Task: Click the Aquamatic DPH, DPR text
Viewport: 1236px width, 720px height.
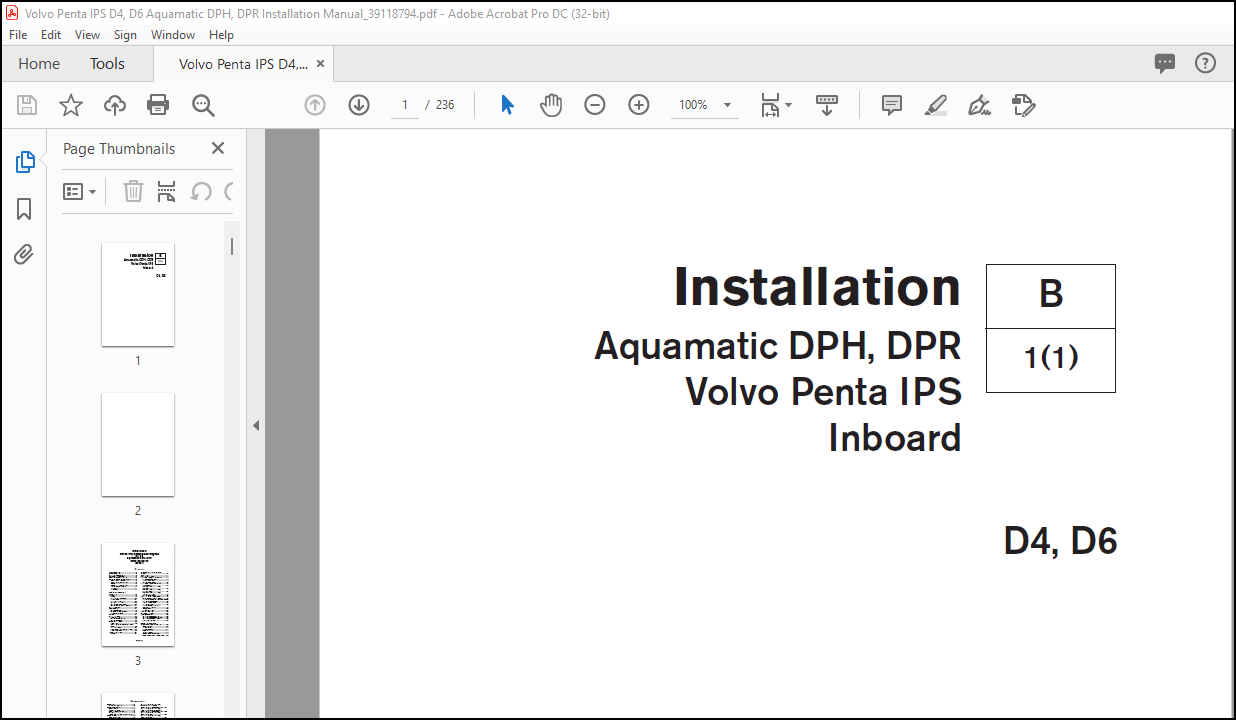Action: 778,346
